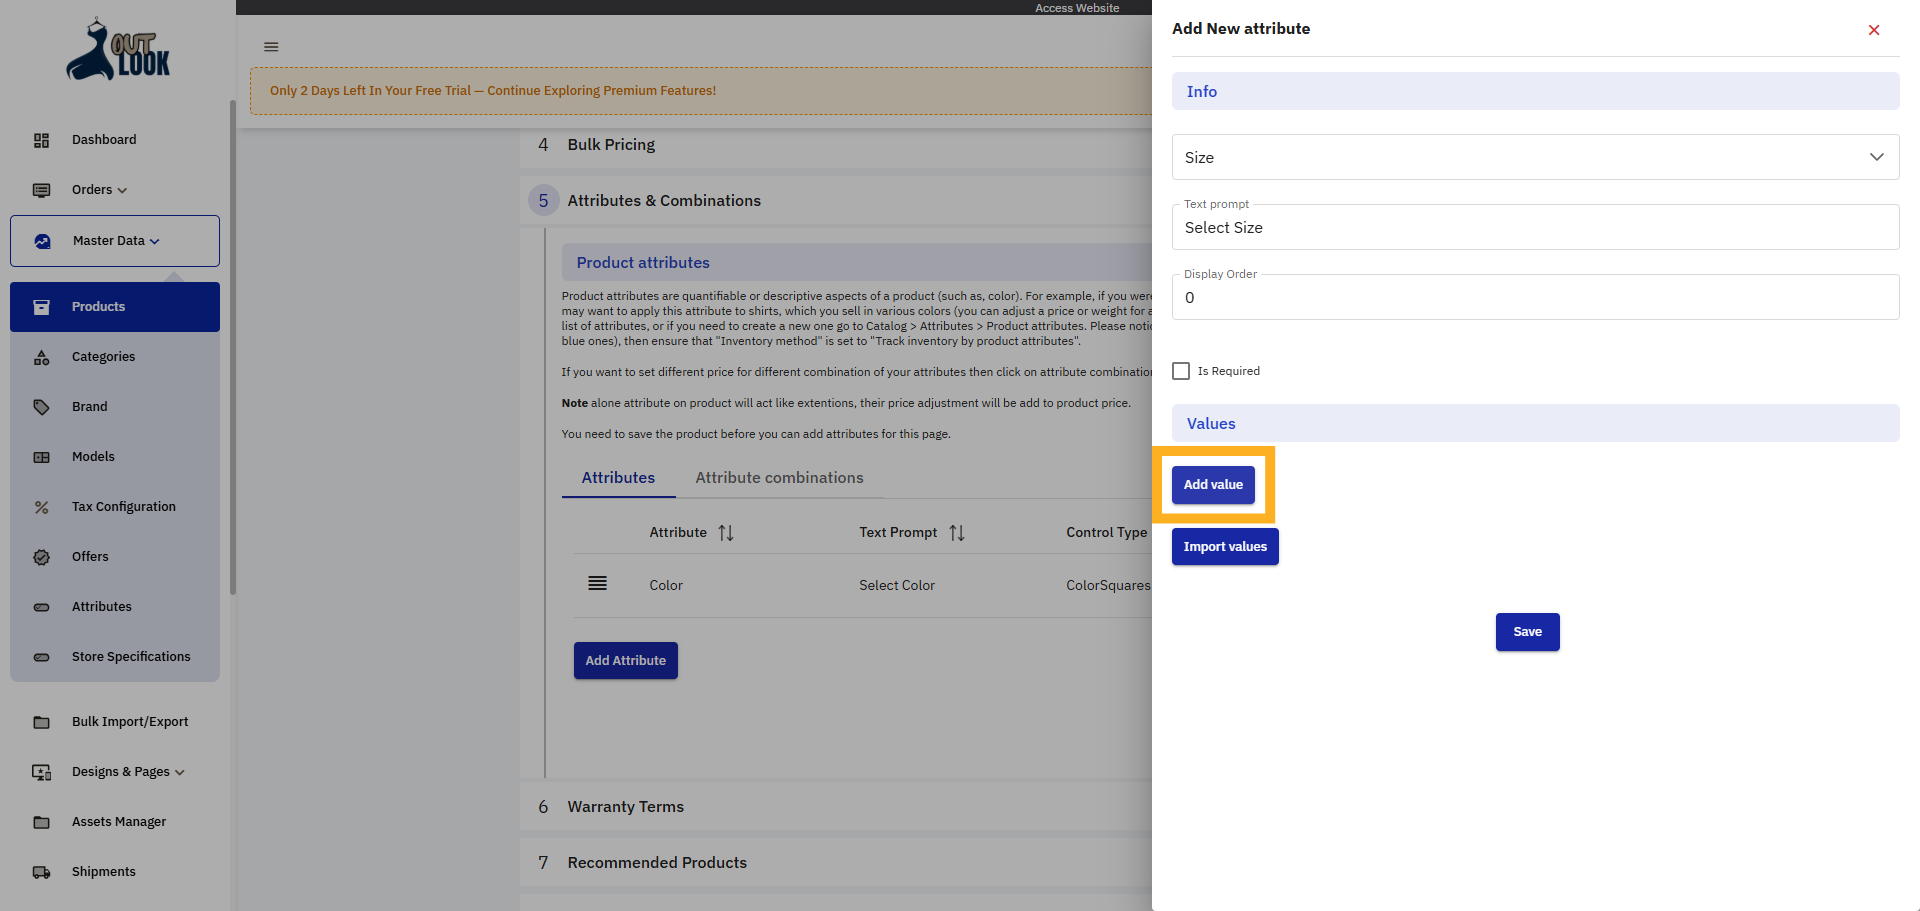Viewport: 1920px width, 911px height.
Task: Click the Import values button
Action: tap(1225, 547)
